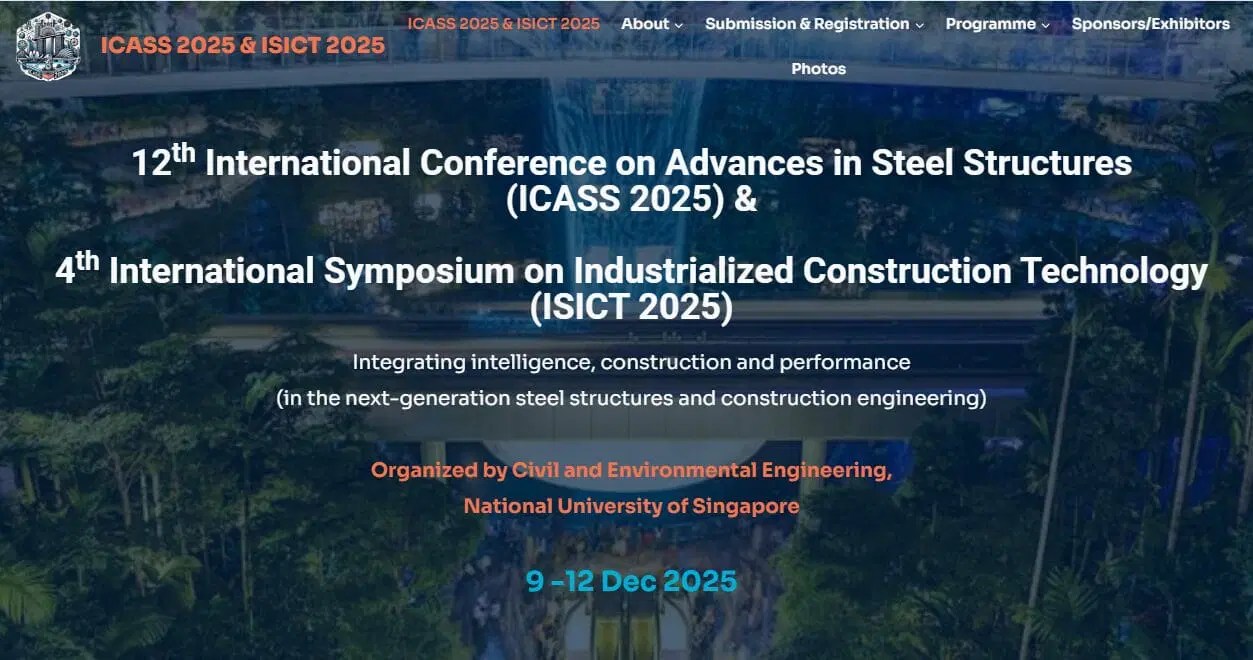
Task: Expand the Programme dropdown chevron
Action: [1045, 25]
